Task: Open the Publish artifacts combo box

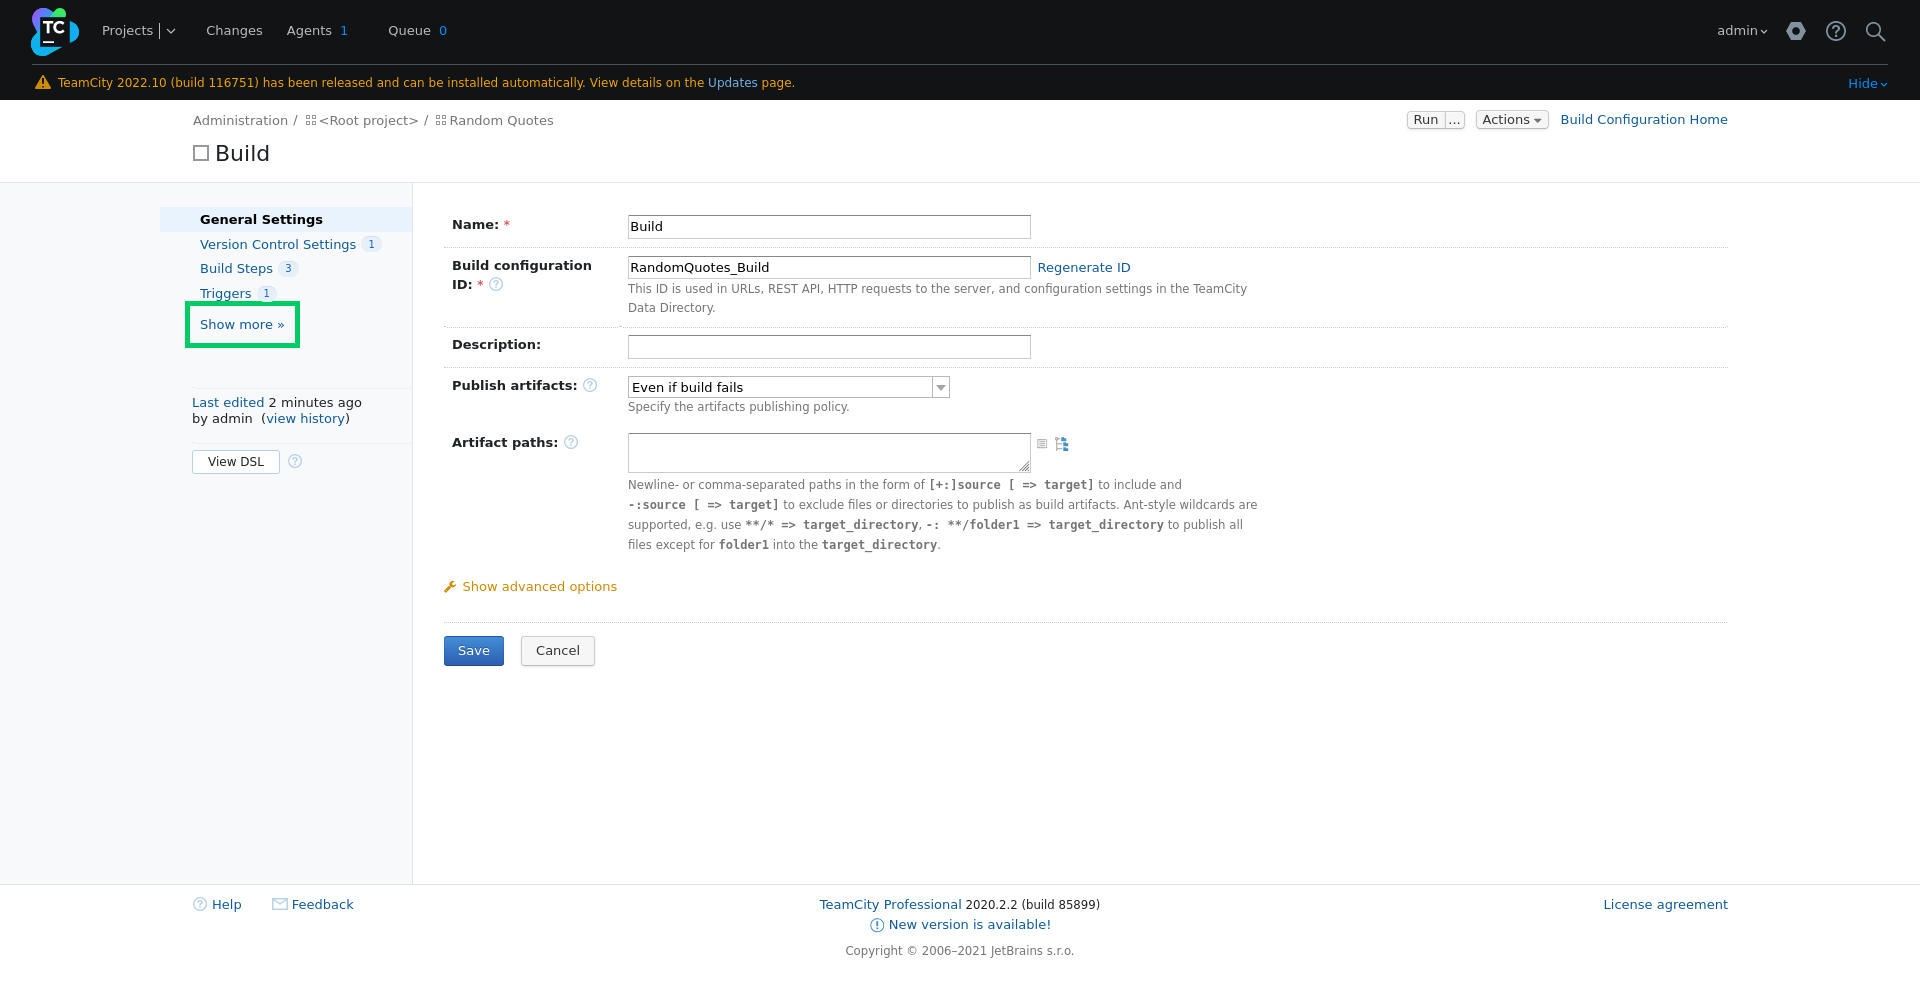Action: [x=789, y=387]
